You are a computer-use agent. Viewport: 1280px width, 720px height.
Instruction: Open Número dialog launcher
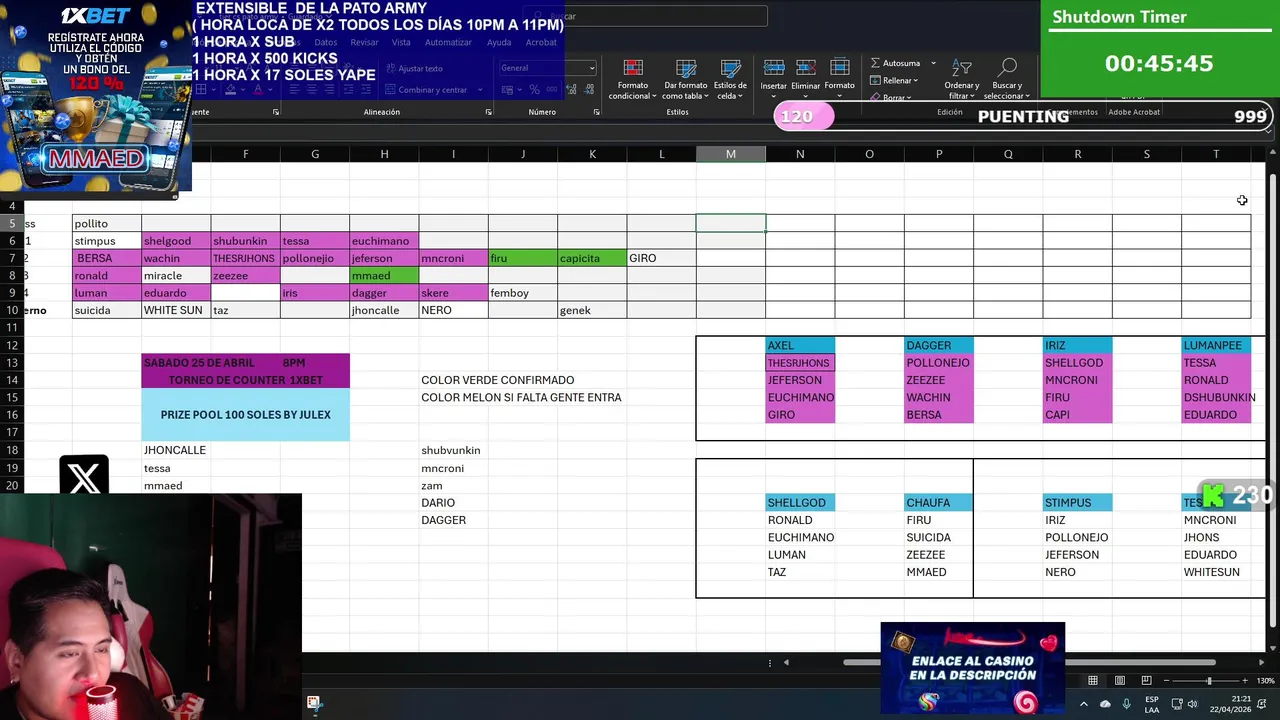[x=596, y=112]
